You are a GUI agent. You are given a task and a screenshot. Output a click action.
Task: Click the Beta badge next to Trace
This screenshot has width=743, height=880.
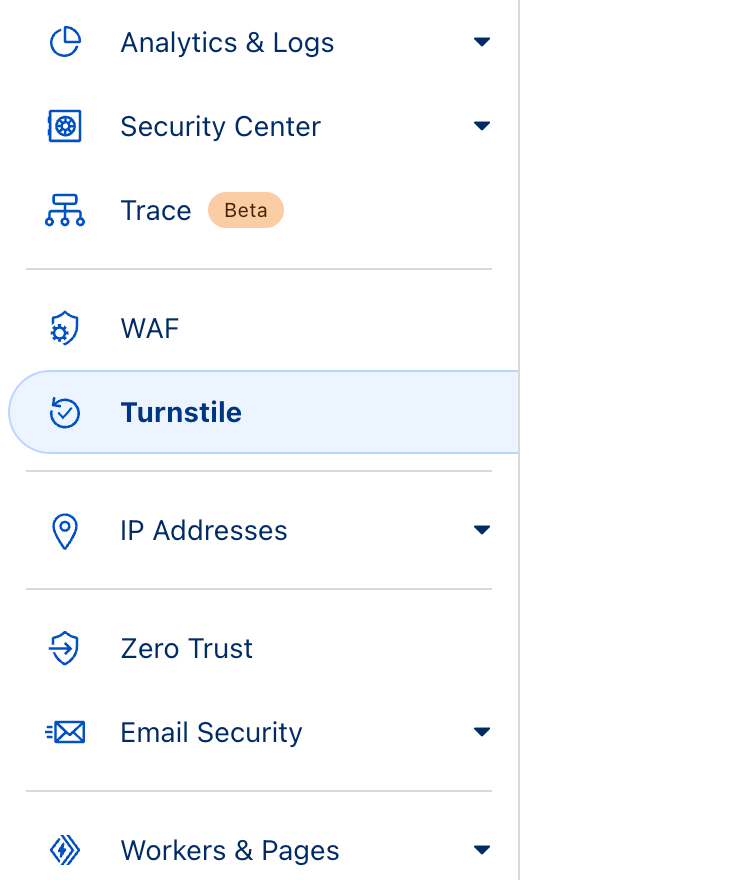(x=246, y=211)
